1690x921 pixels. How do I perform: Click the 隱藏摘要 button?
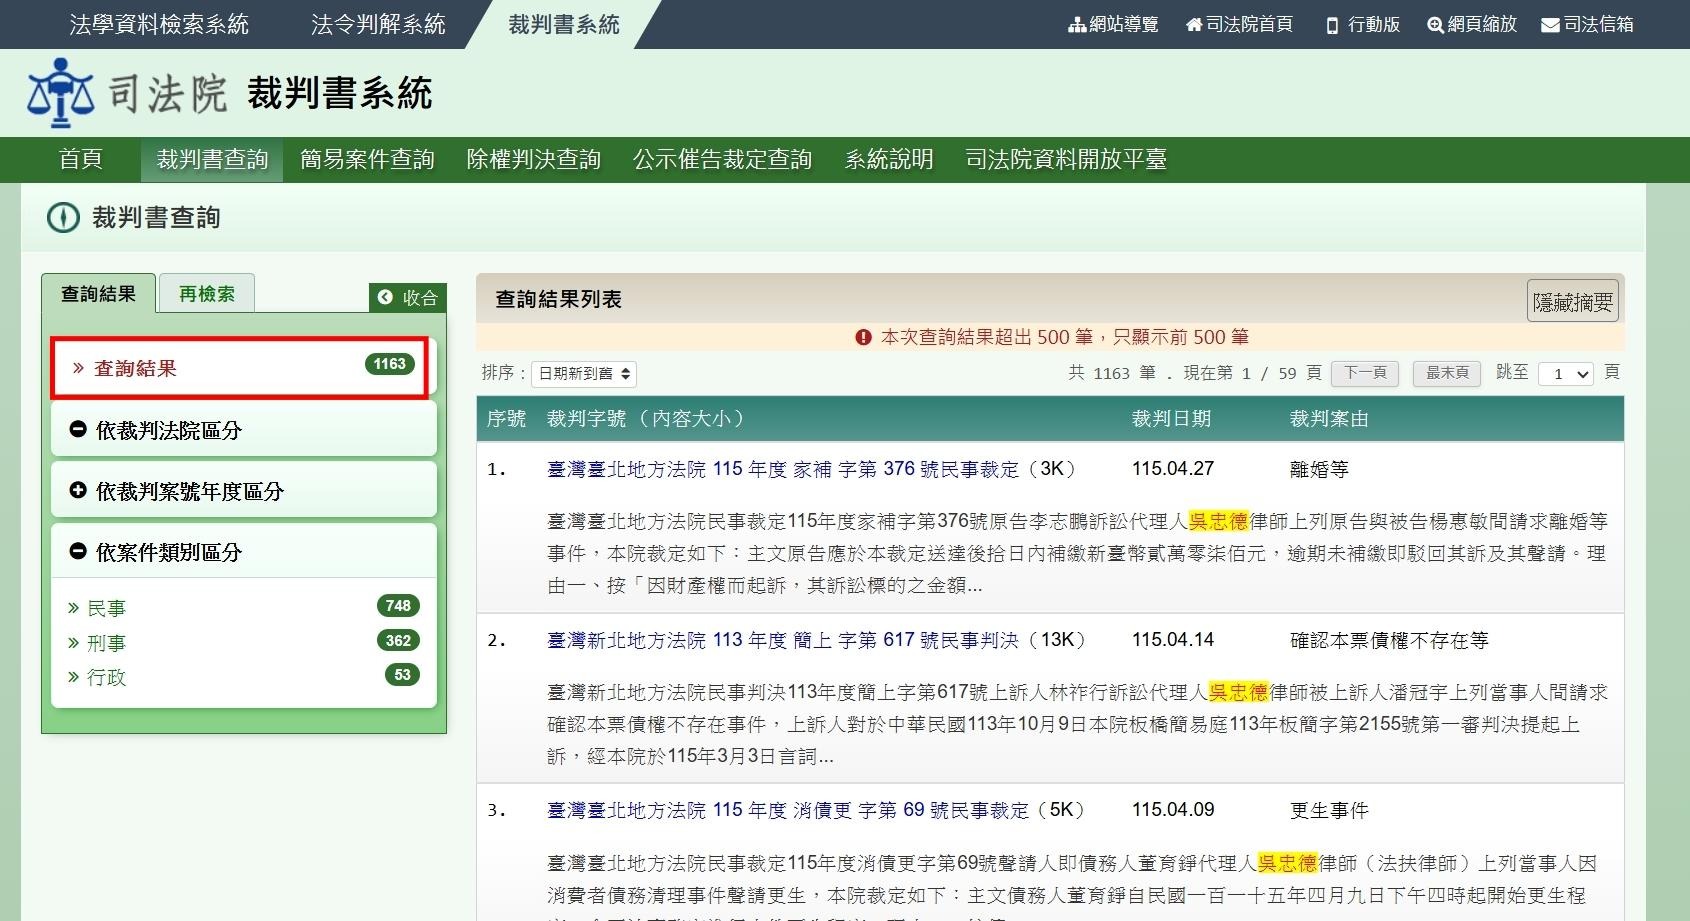click(1573, 302)
